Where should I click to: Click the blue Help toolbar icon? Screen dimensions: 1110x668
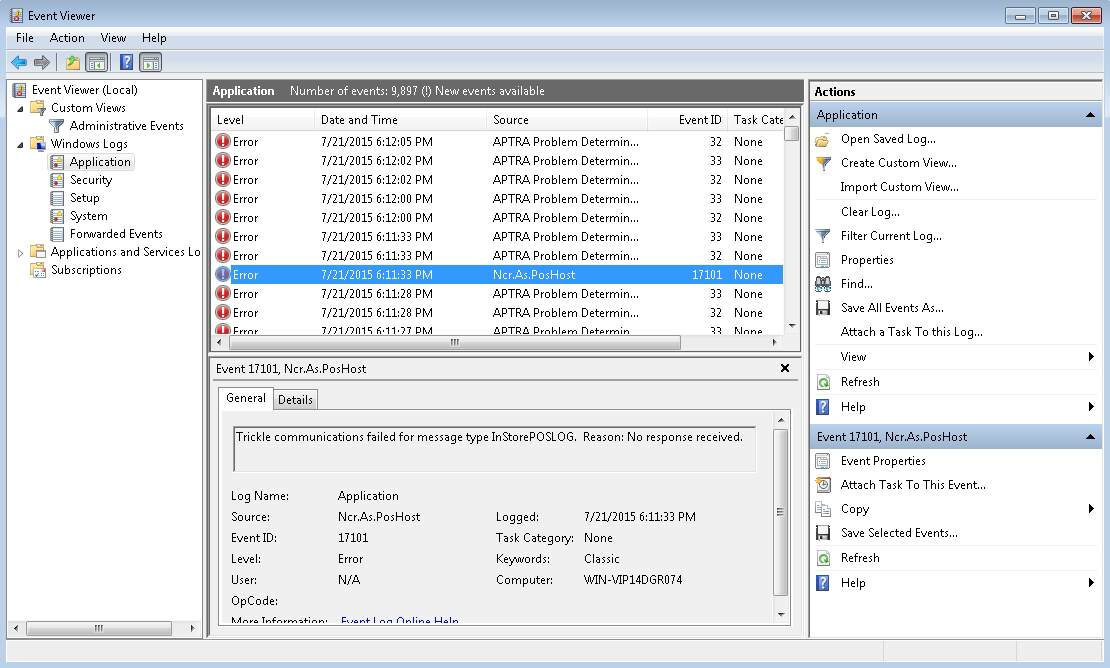[x=126, y=62]
